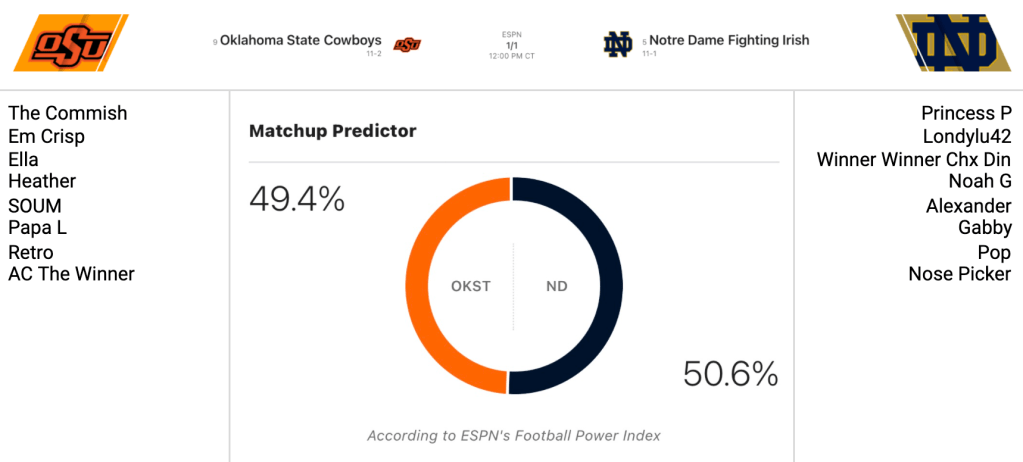The image size is (1023, 462).
Task: Select Nose Picker entry
Action: 959,274
